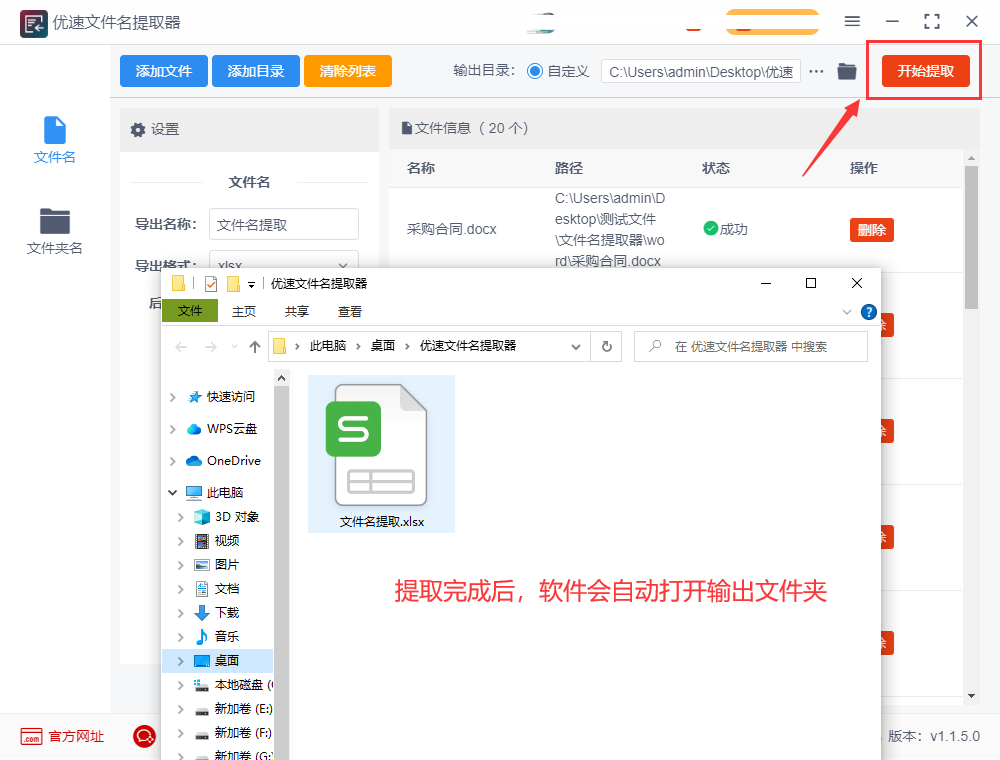The image size is (1000, 760).
Task: Click 桌面 breadcrumb in address bar
Action: 383,346
